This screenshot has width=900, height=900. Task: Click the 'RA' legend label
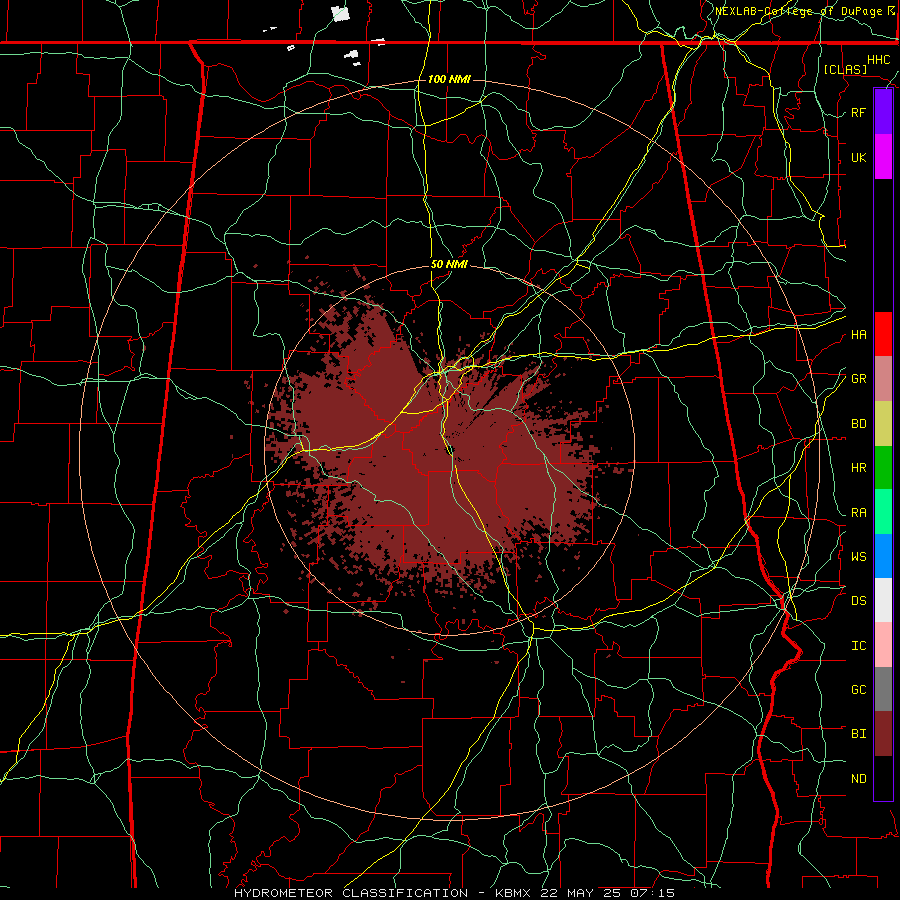[858, 513]
